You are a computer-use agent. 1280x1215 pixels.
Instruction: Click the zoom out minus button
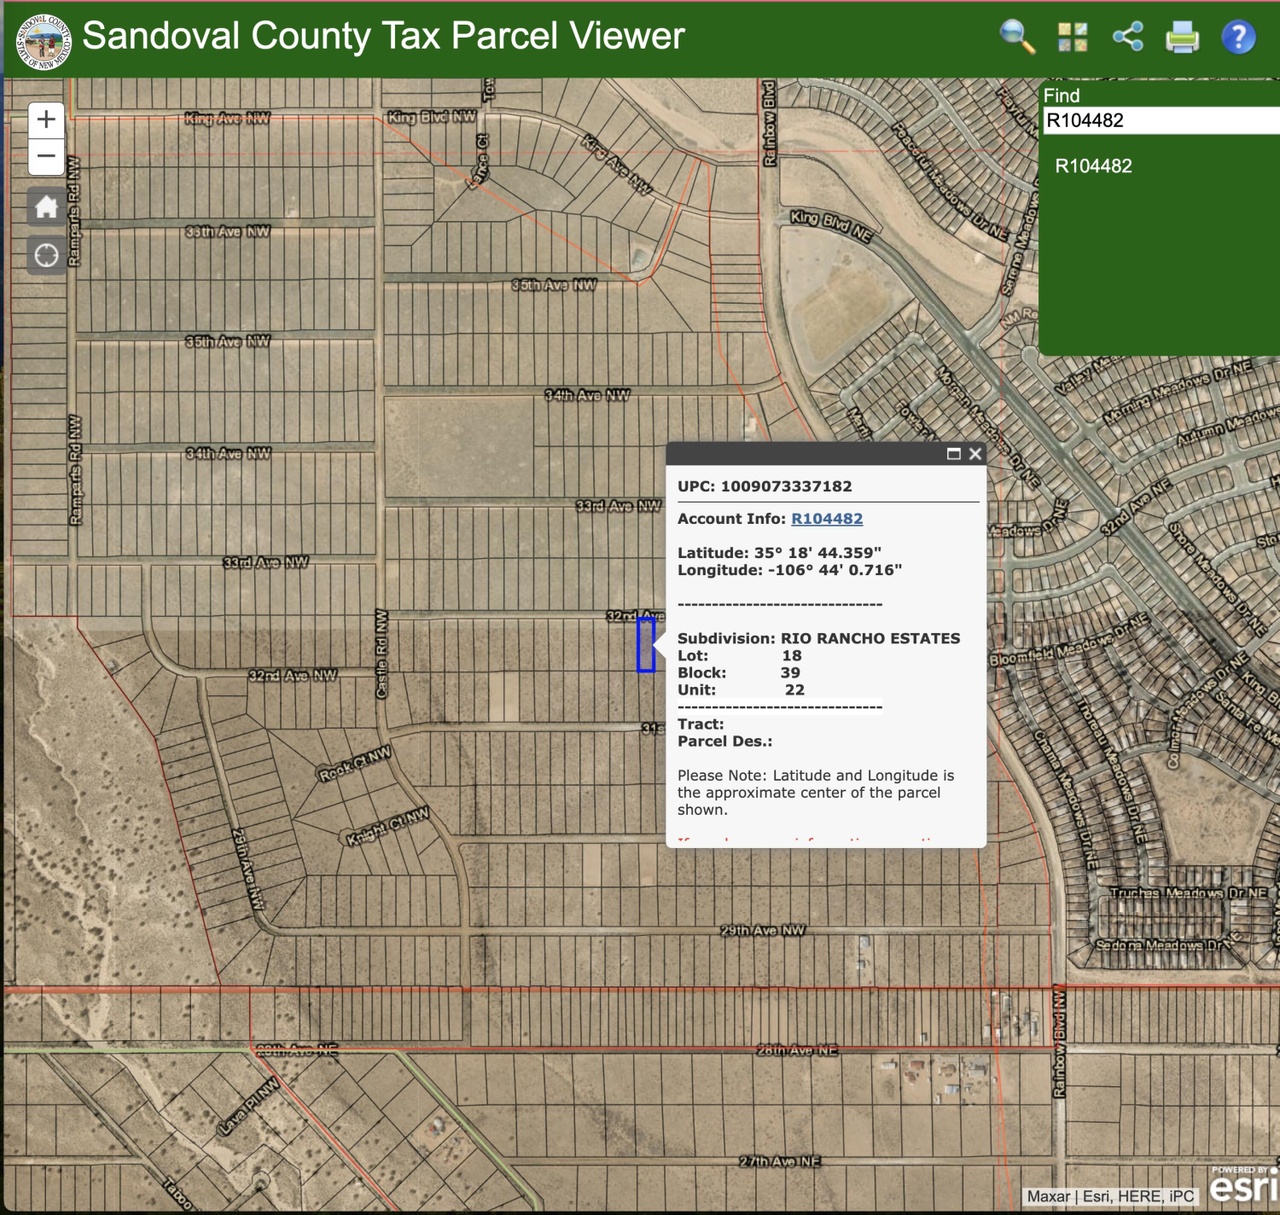[x=46, y=157]
